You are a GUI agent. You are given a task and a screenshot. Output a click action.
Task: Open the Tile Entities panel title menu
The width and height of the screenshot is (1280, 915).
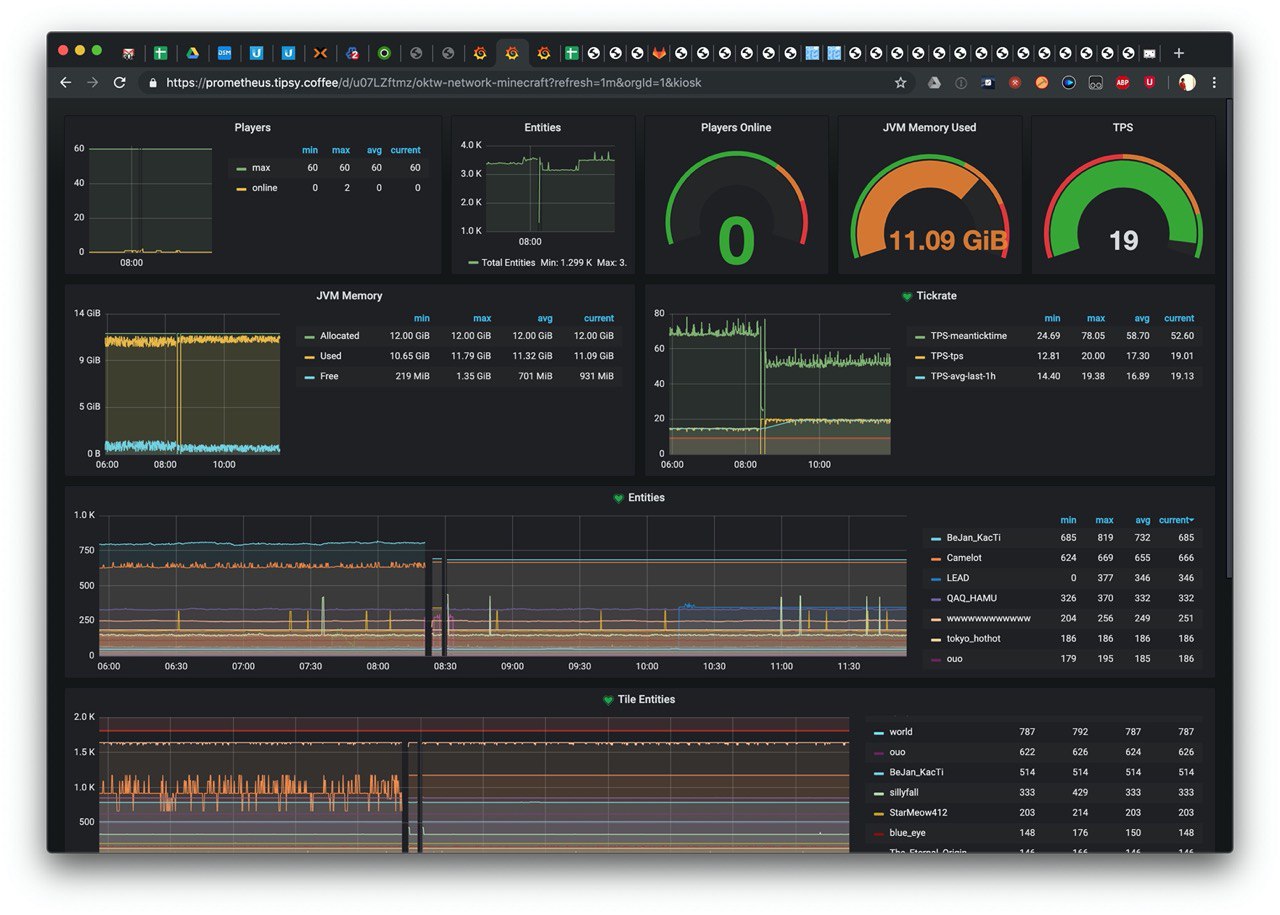pos(646,700)
